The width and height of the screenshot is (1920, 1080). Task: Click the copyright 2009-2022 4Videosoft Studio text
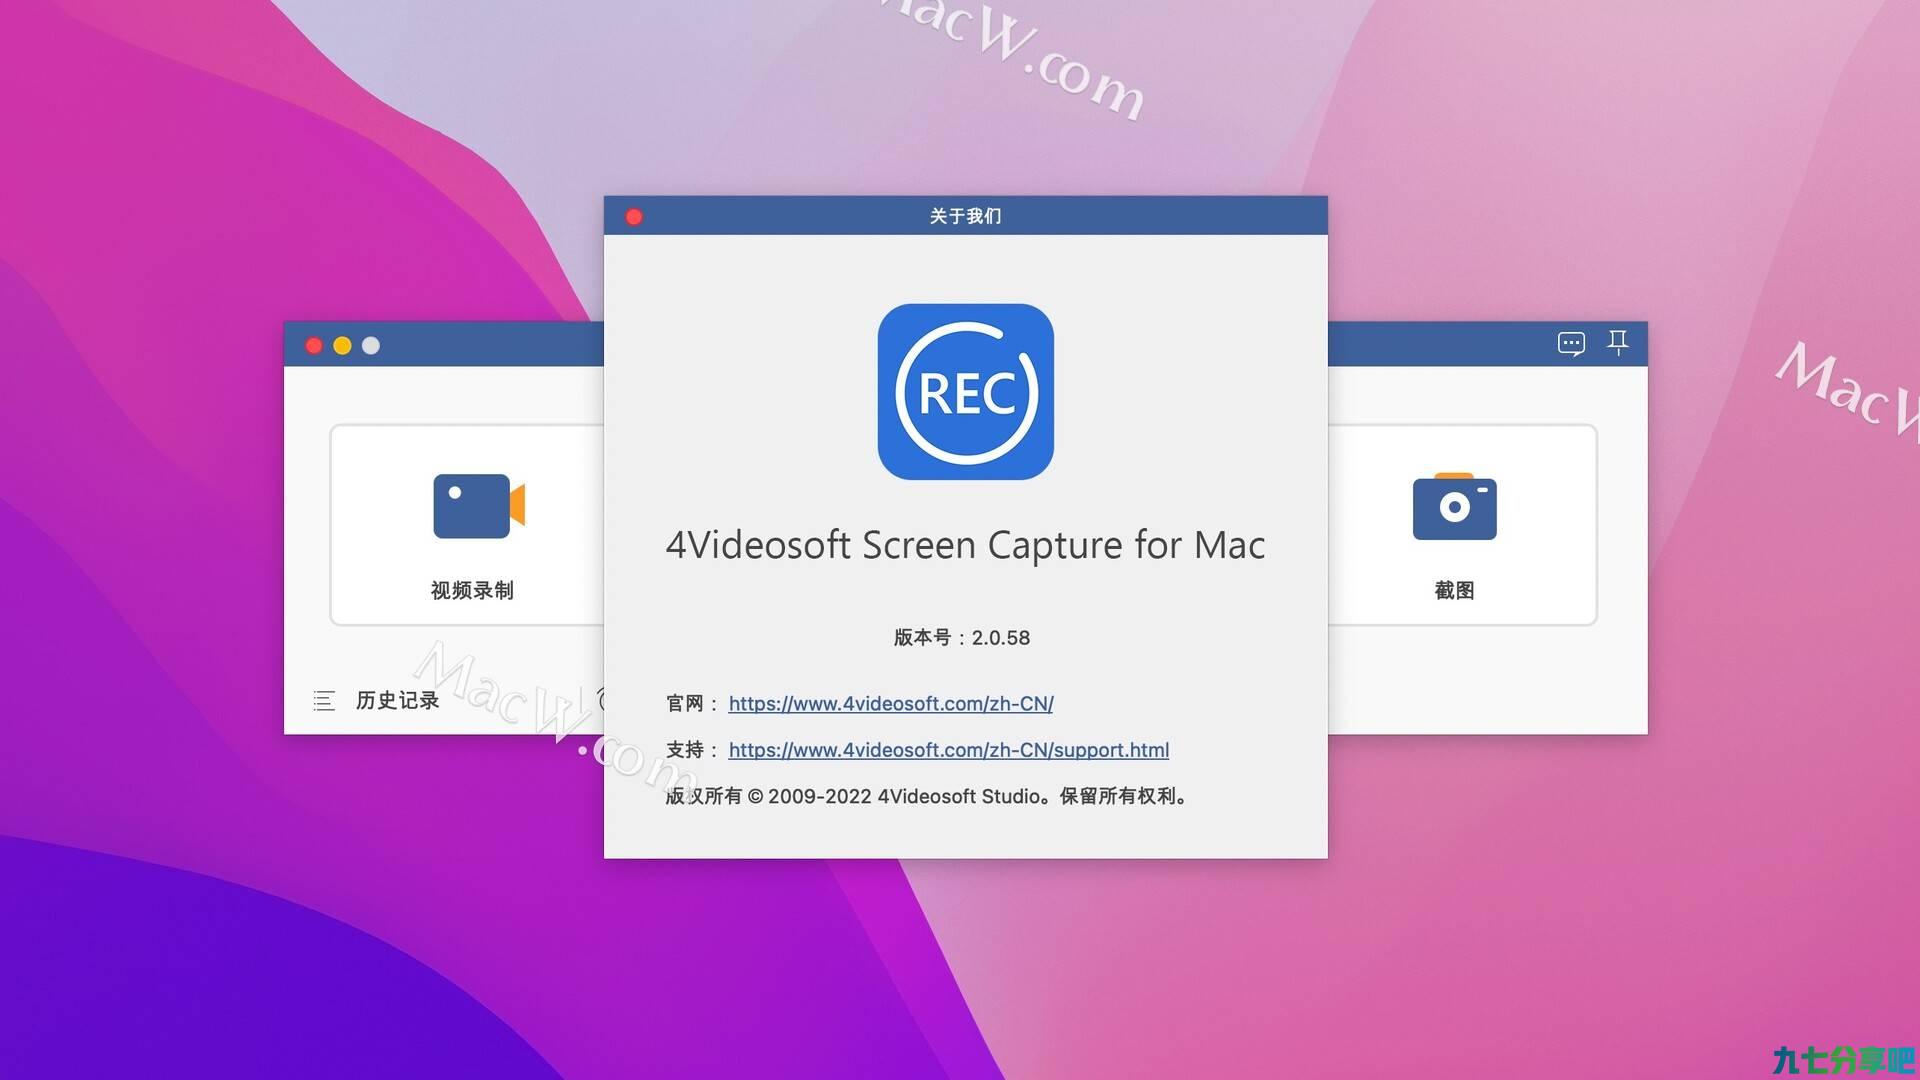pos(928,796)
